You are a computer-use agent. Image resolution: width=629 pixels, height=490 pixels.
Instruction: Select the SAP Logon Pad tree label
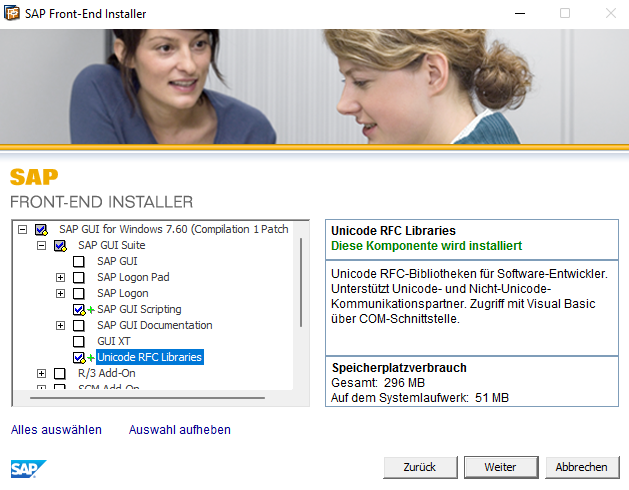click(133, 277)
